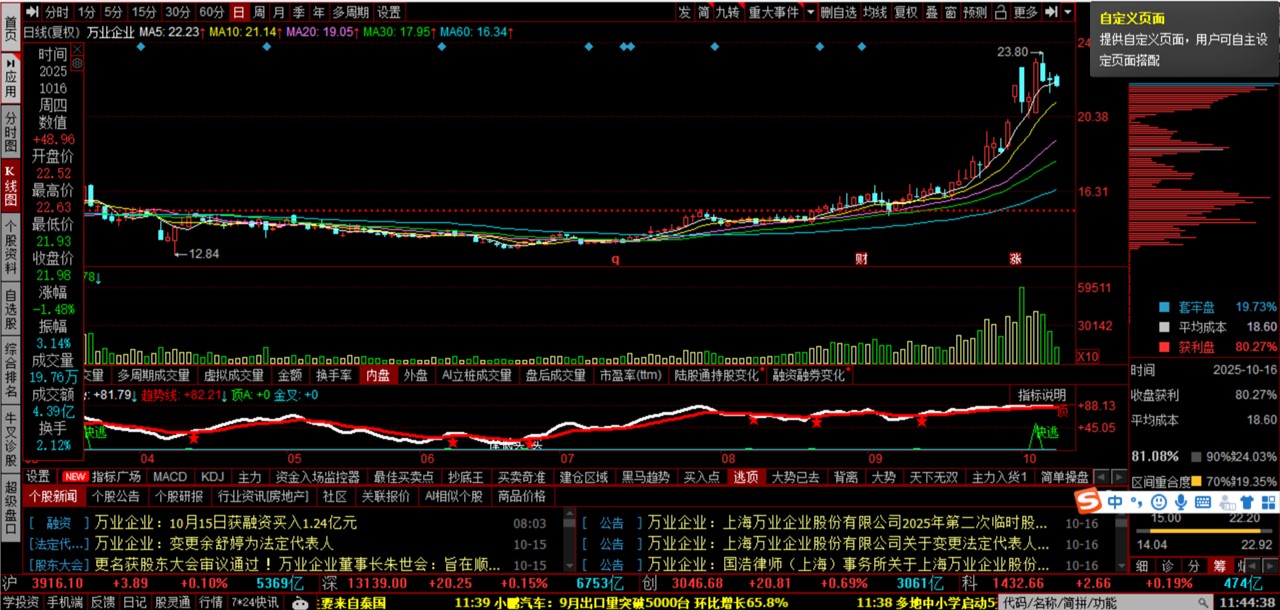Viewport: 1280px width, 610px height.
Task: Open the 预测 forecast tool
Action: (975, 12)
